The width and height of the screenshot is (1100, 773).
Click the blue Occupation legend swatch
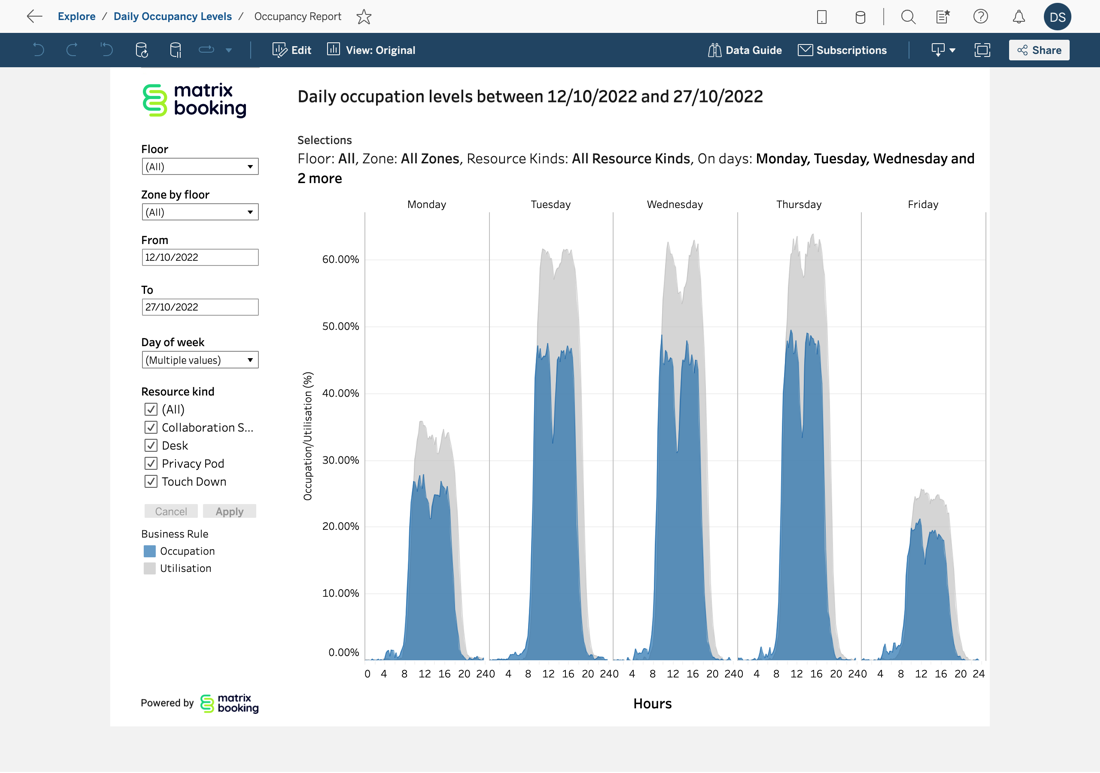(x=150, y=551)
